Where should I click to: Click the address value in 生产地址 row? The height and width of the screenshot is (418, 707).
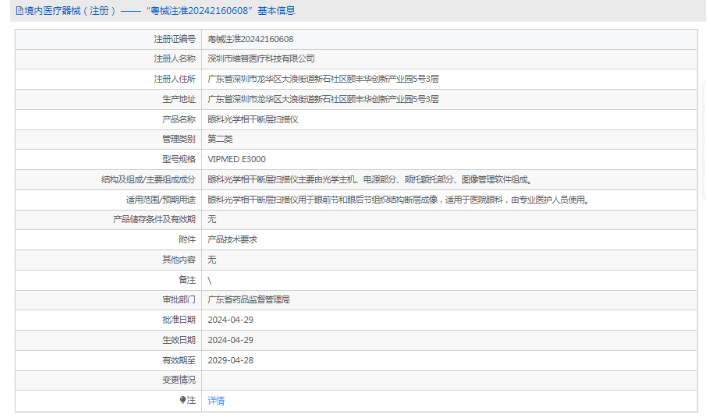tap(323, 99)
